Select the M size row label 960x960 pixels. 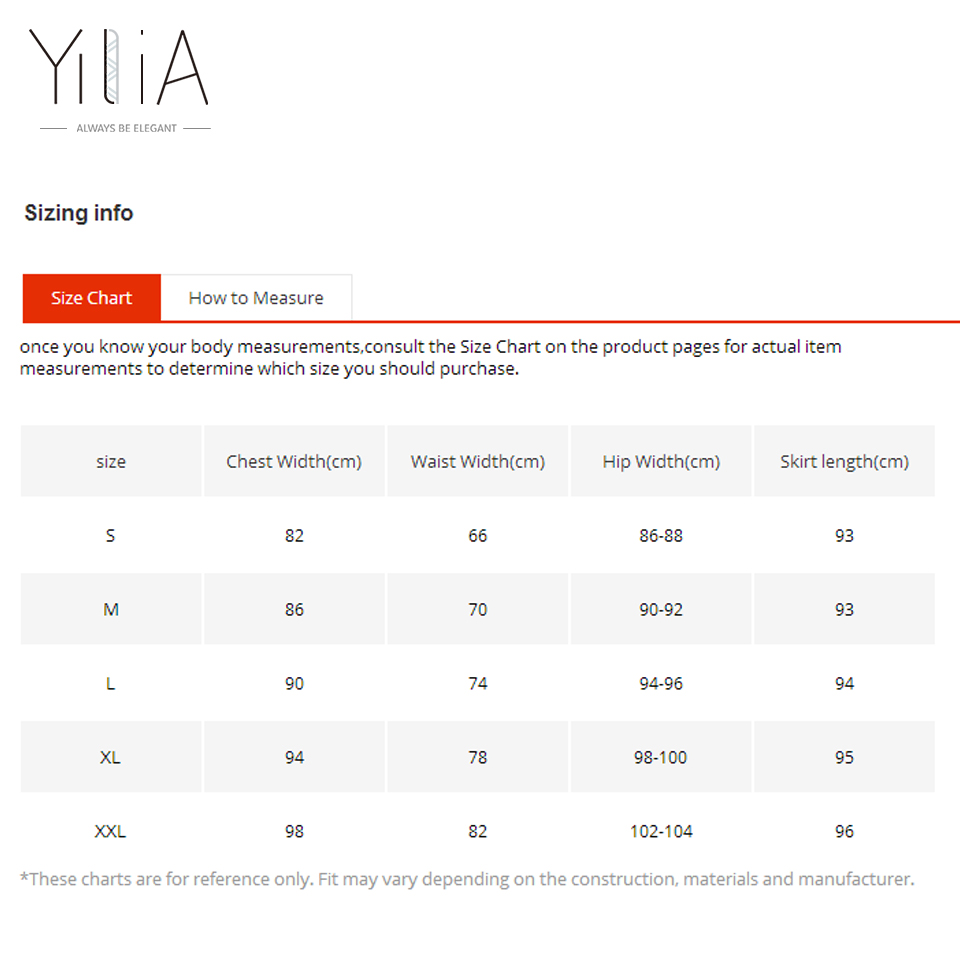click(x=110, y=609)
